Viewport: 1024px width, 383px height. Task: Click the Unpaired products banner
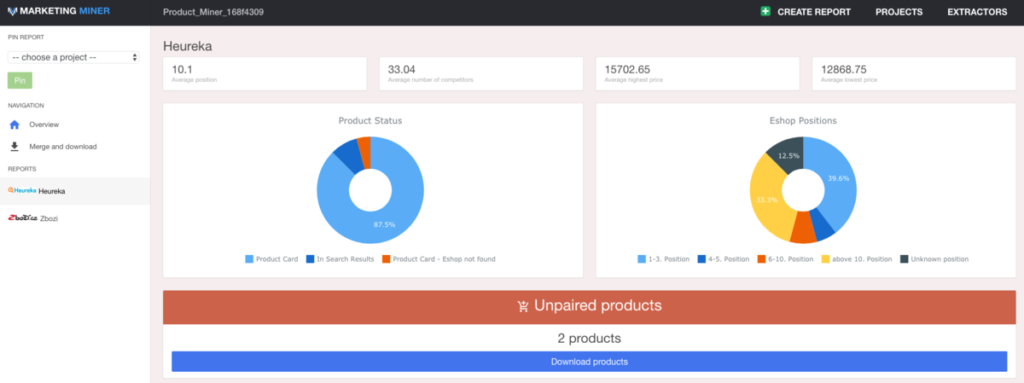pos(589,306)
